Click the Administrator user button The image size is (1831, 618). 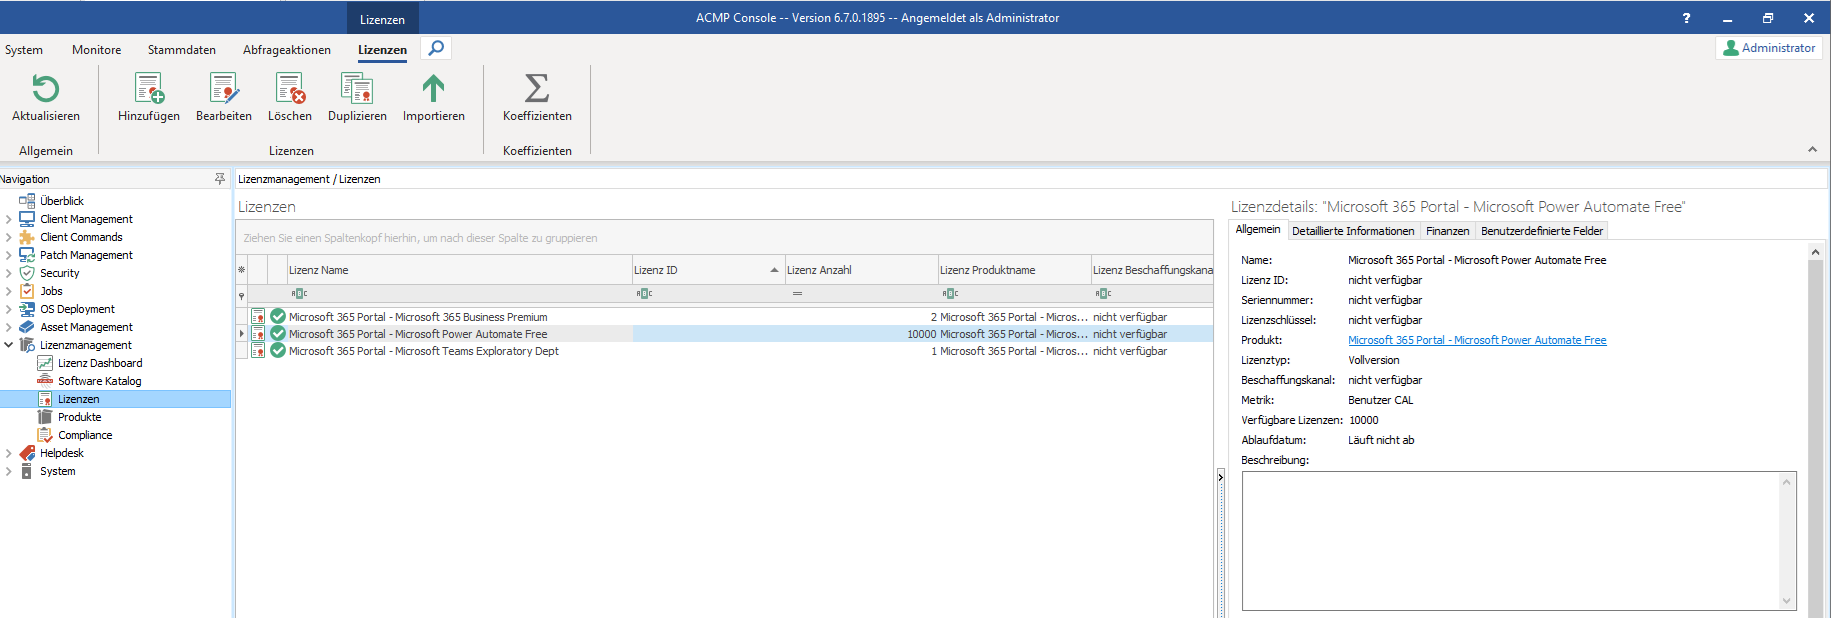point(1768,48)
